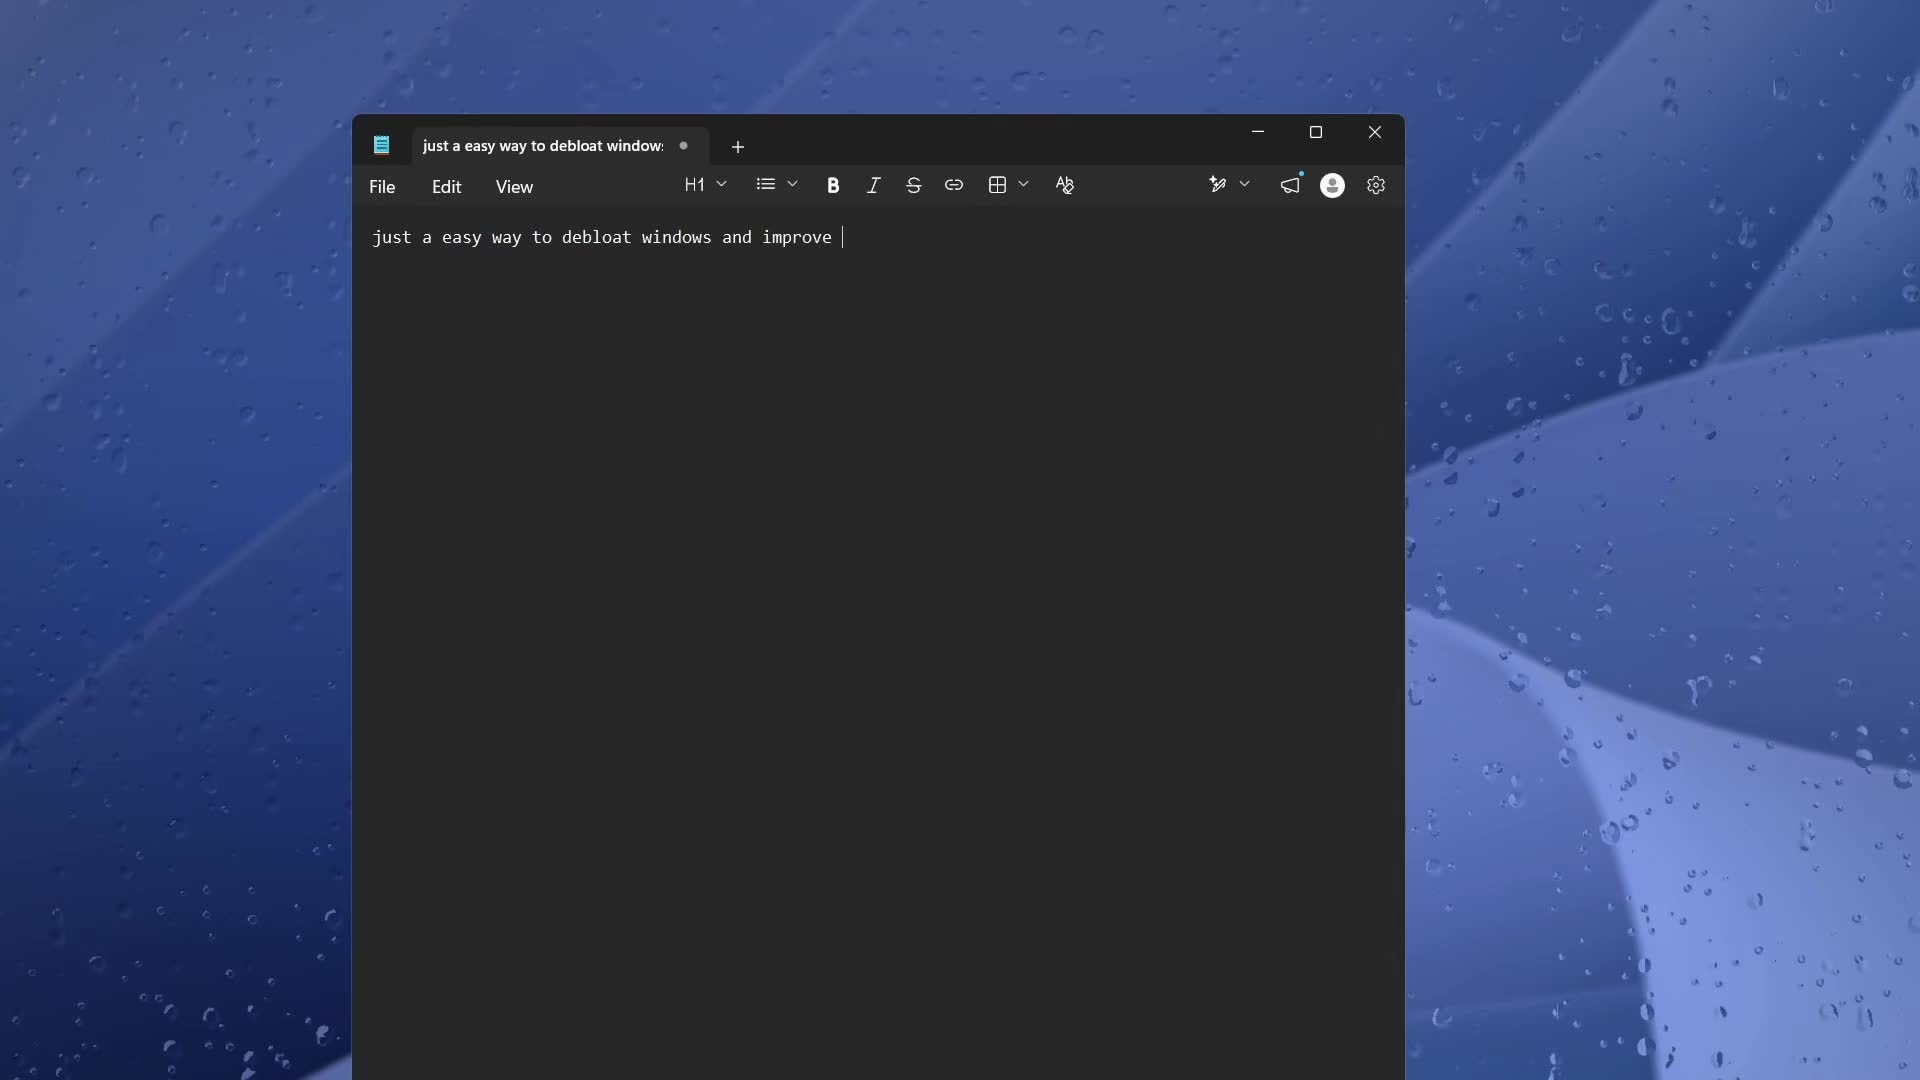1920x1080 pixels.
Task: Open the Edit menu
Action: (x=446, y=187)
